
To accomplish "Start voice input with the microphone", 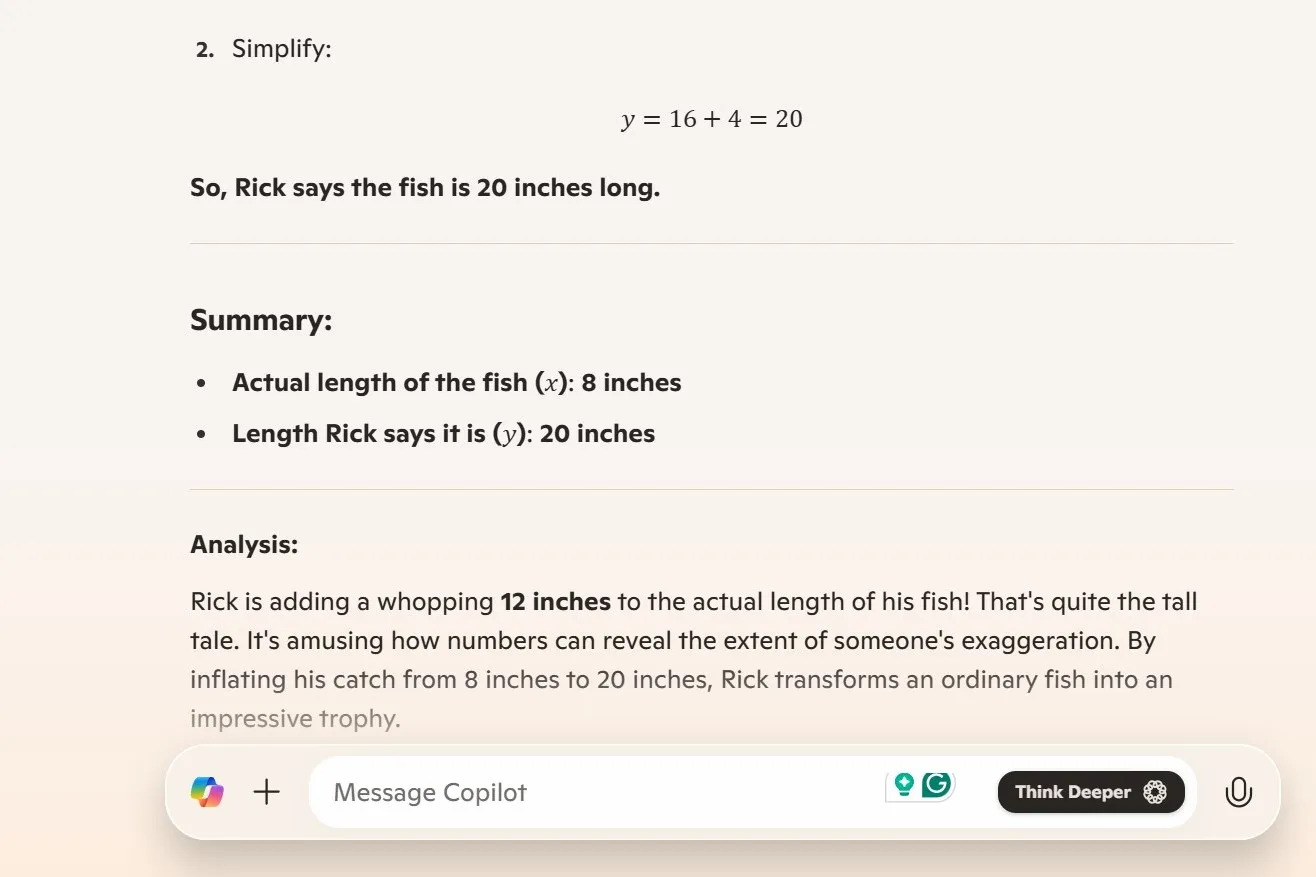I will tap(1238, 792).
